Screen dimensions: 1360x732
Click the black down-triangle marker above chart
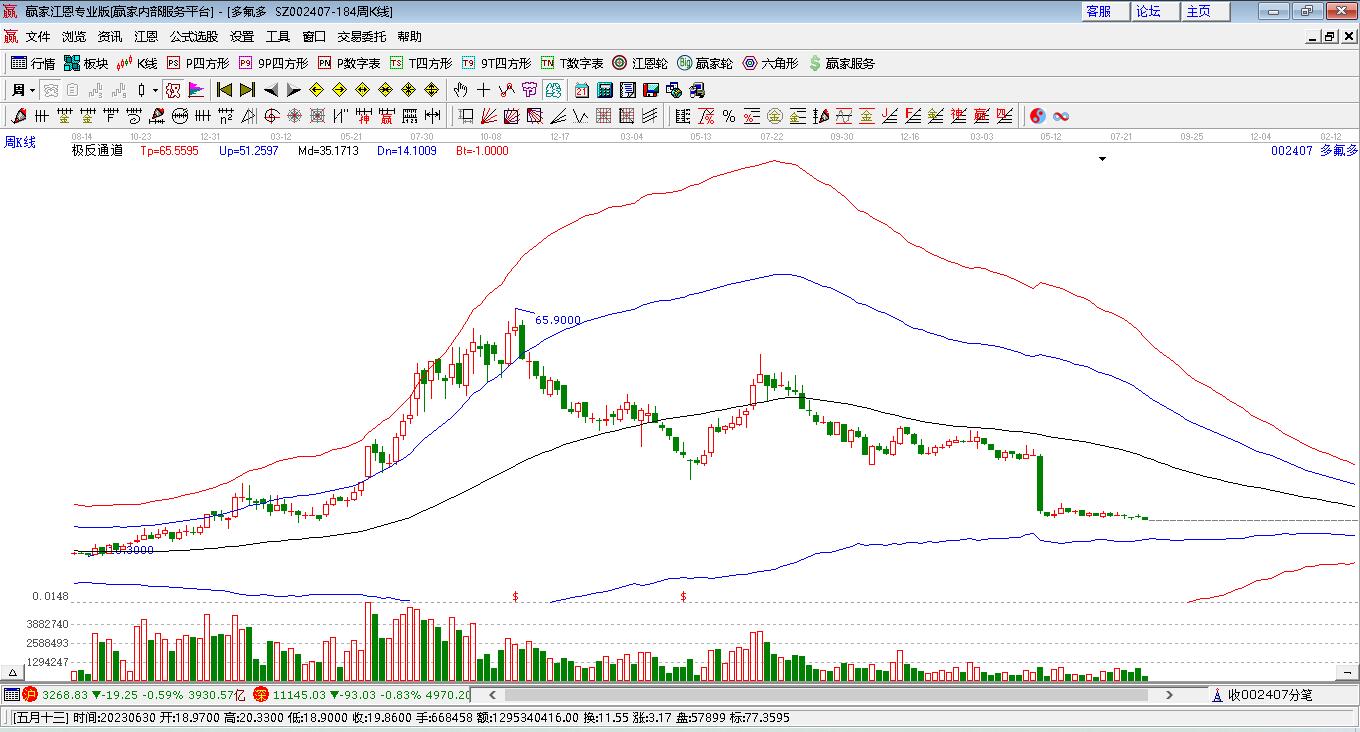1102,158
